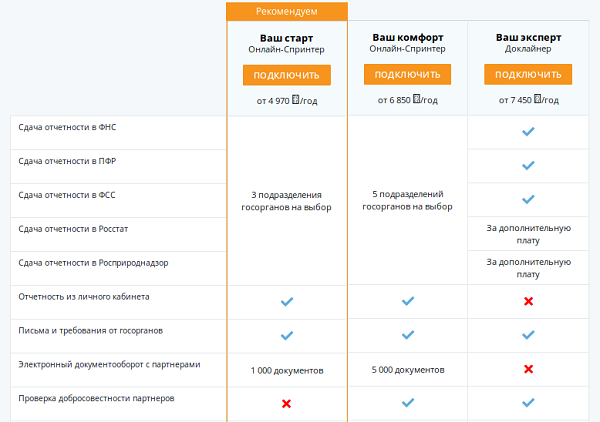Click red cross for личный кабинет in Ваш эксперт
The height and width of the screenshot is (422, 600).
(x=528, y=301)
